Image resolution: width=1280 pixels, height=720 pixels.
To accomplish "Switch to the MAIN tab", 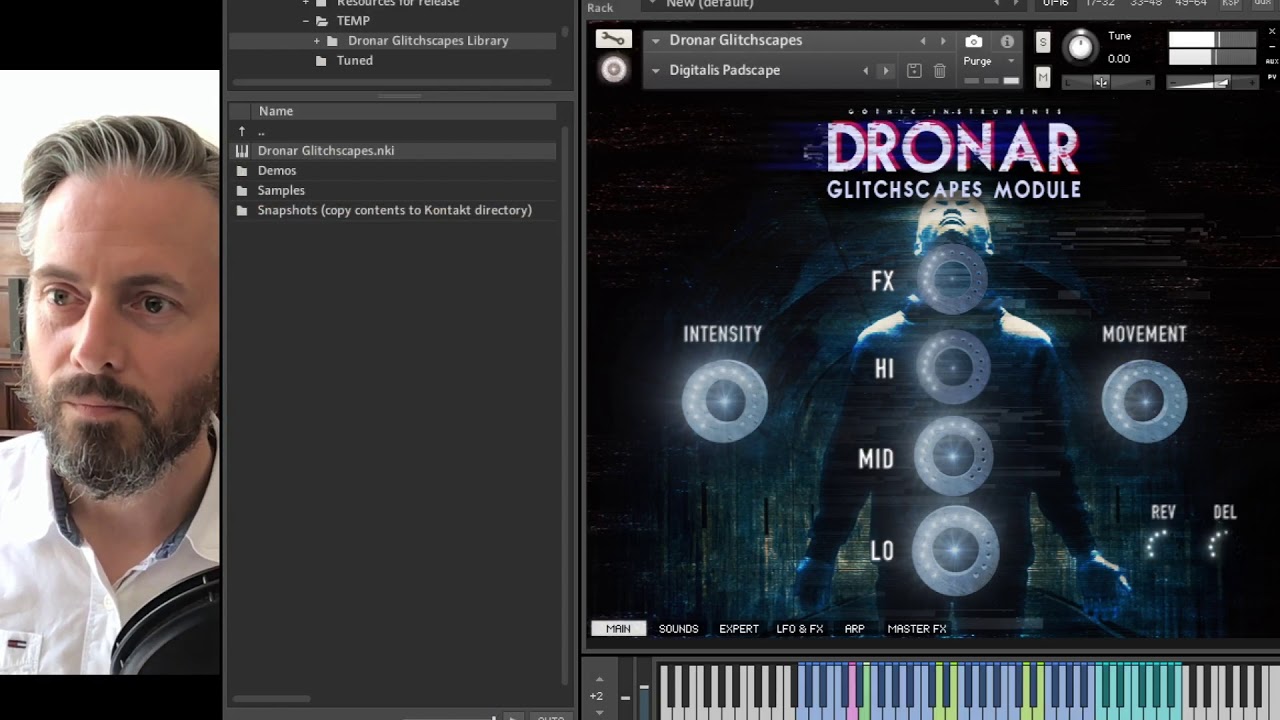I will click(618, 629).
